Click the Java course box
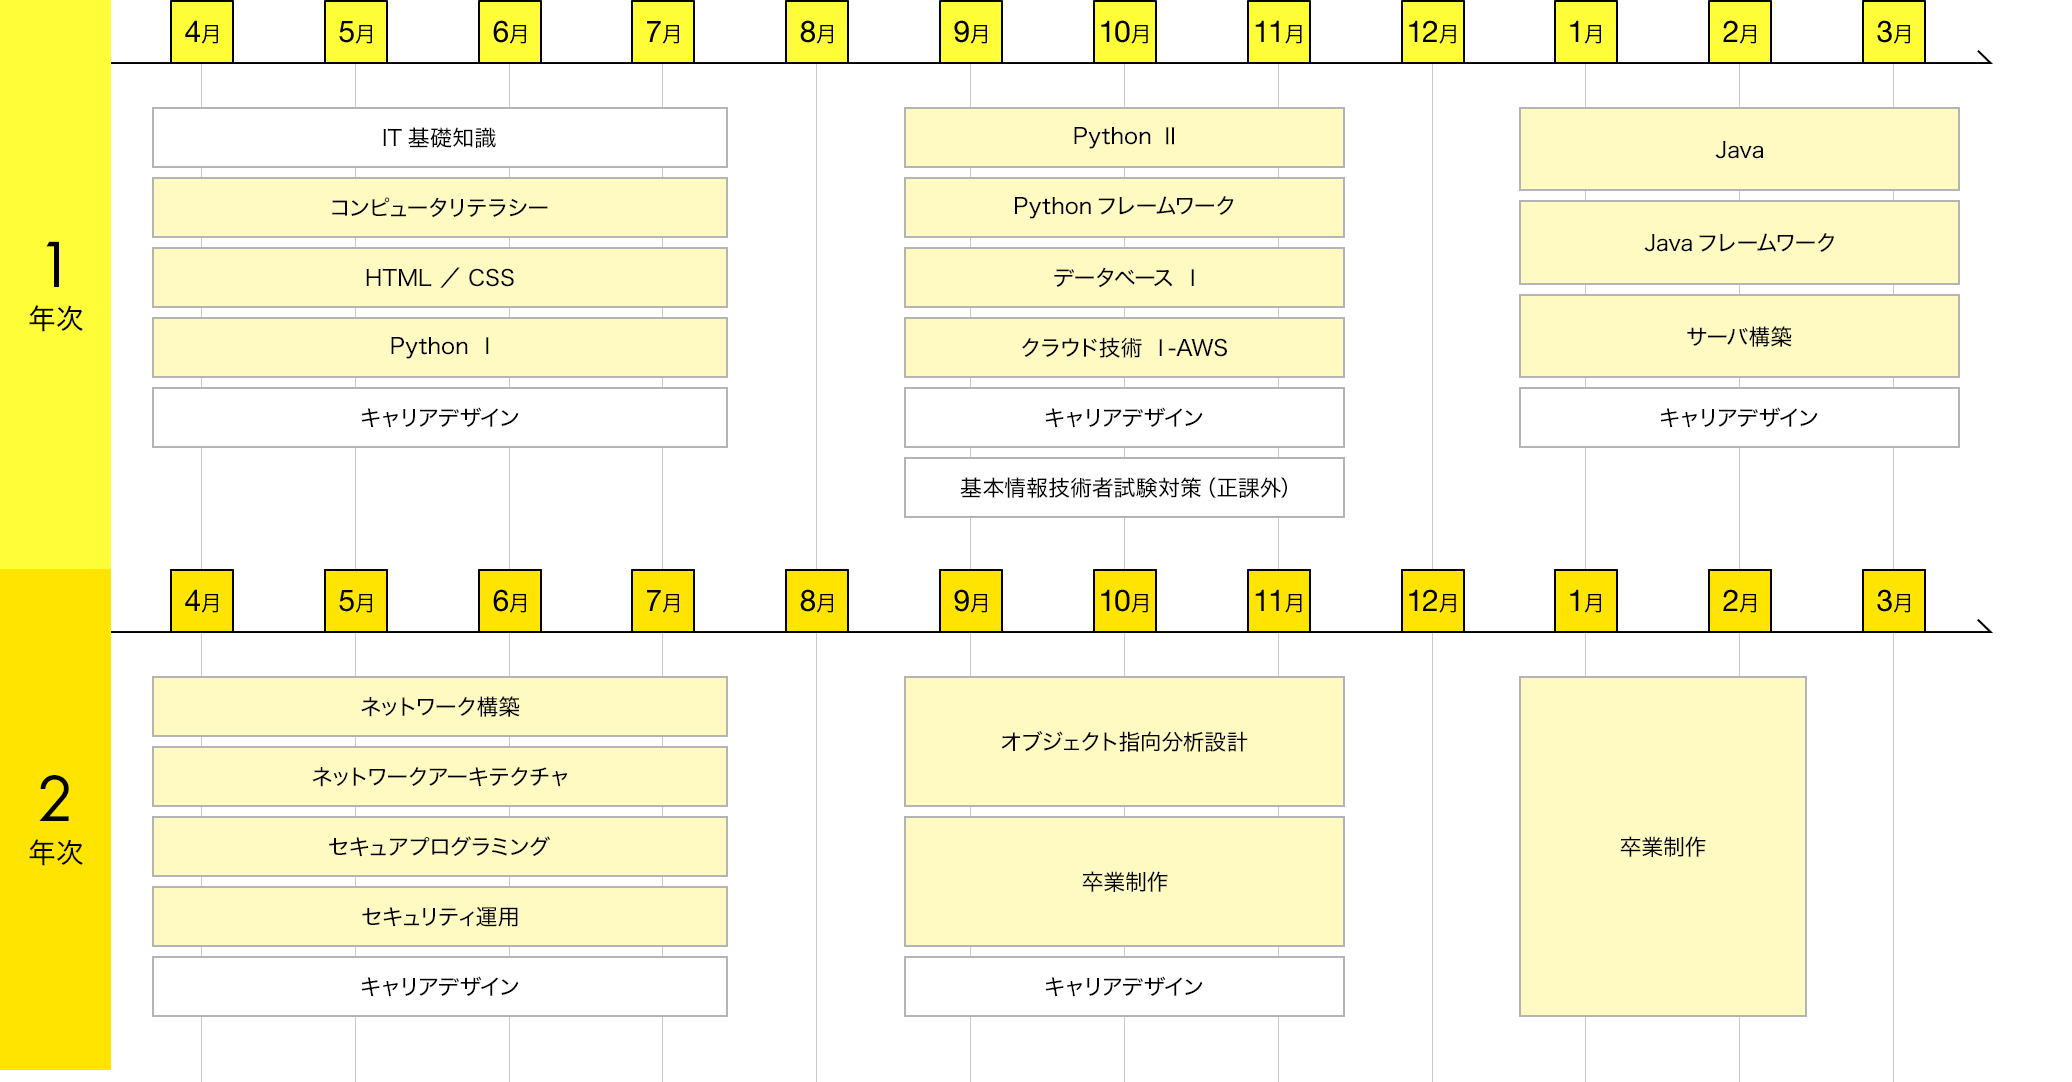 pos(1739,149)
